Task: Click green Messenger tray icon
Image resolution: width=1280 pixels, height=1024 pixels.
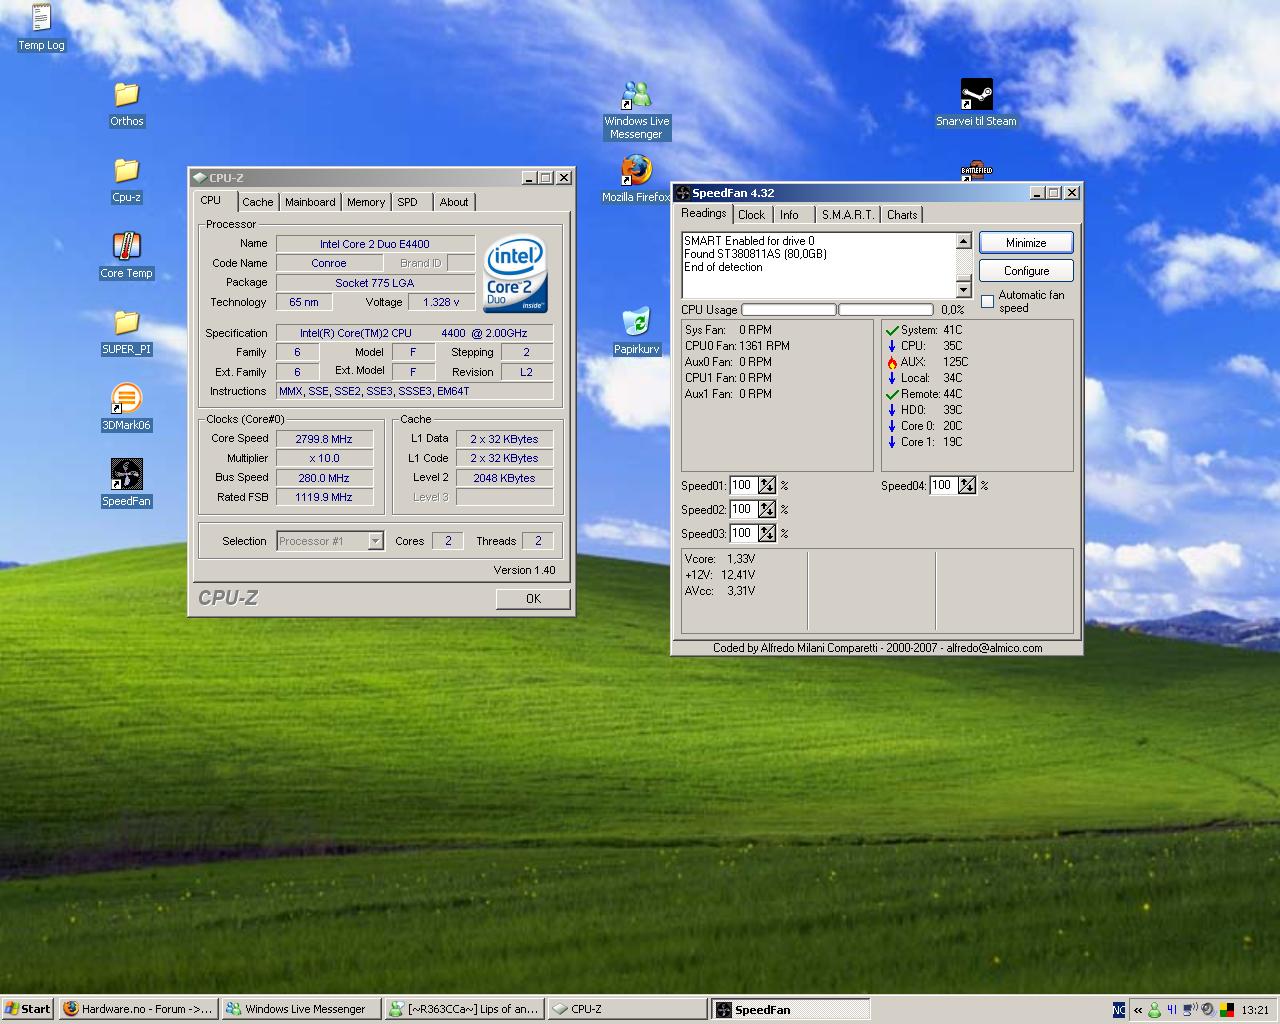Action: 1154,1010
